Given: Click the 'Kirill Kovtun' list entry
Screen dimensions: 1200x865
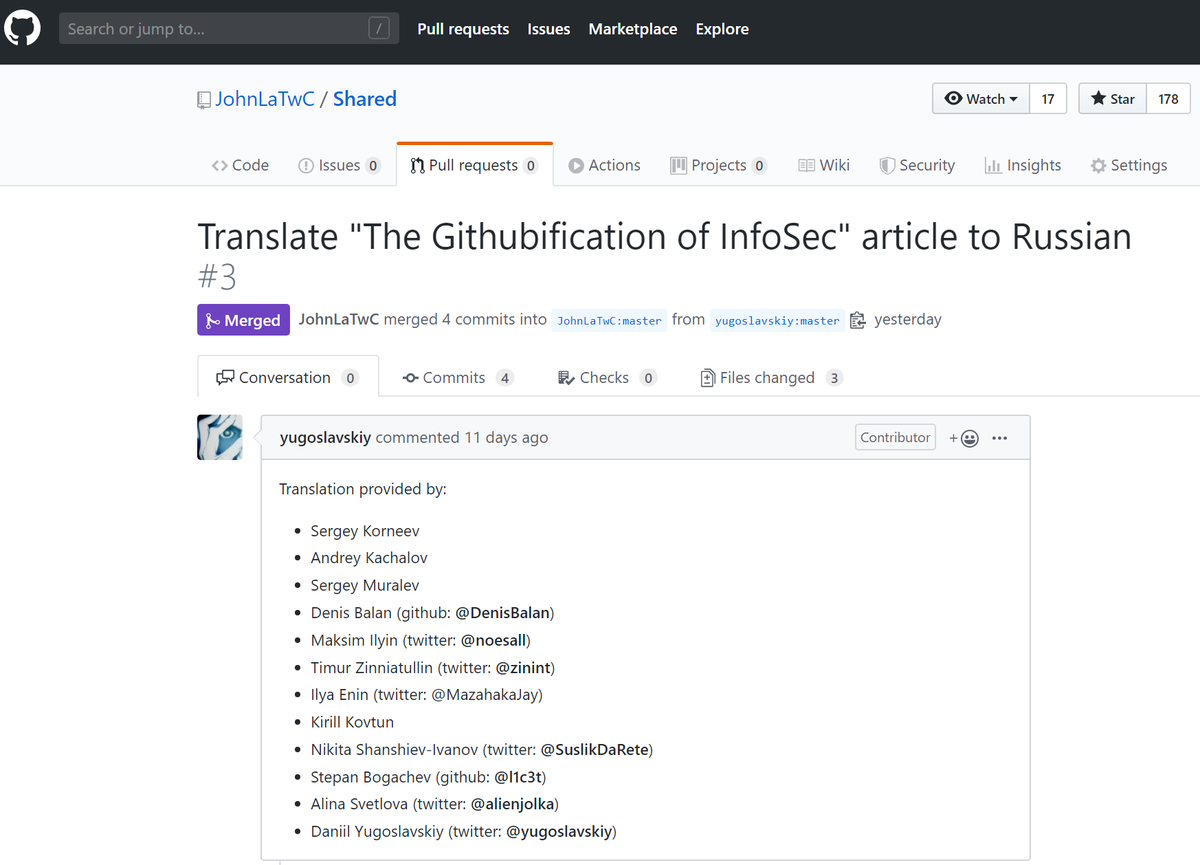Looking at the screenshot, I should (352, 722).
